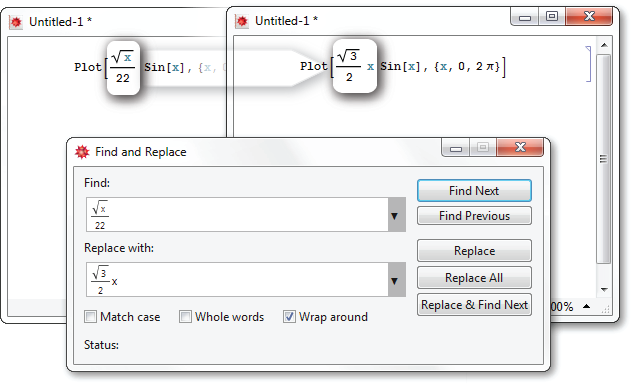This screenshot has width=632, height=389.
Task: Click inside the Replace with input field
Action: pos(237,280)
